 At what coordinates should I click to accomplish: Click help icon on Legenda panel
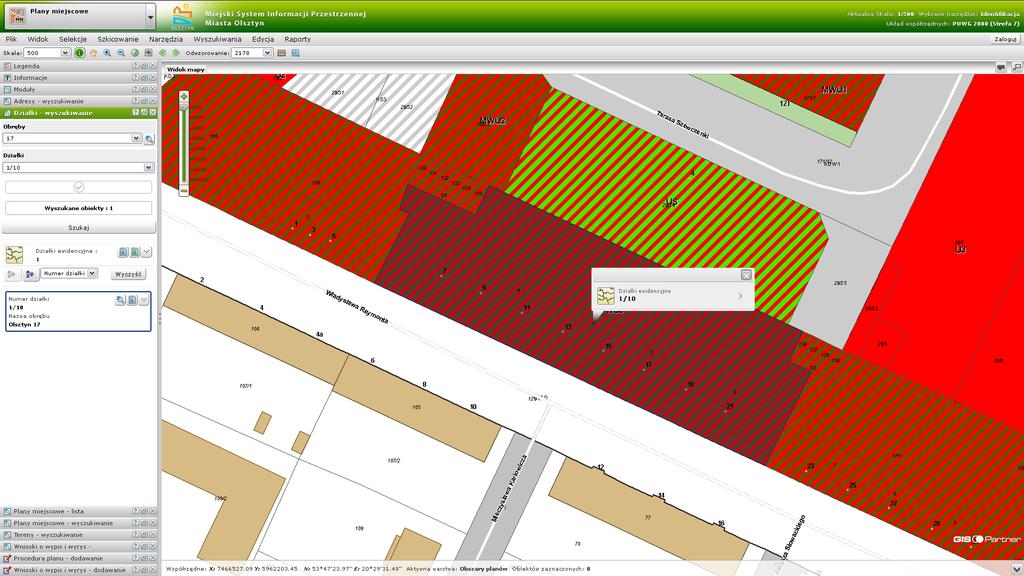(x=136, y=66)
